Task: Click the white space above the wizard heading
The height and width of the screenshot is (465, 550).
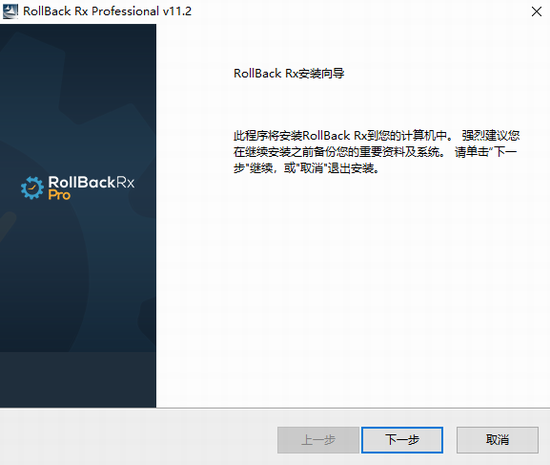Action: [353, 45]
